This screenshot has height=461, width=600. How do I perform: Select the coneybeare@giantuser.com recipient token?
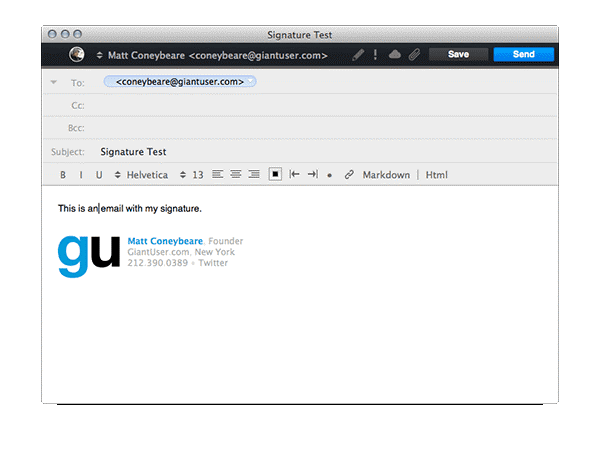[x=179, y=81]
